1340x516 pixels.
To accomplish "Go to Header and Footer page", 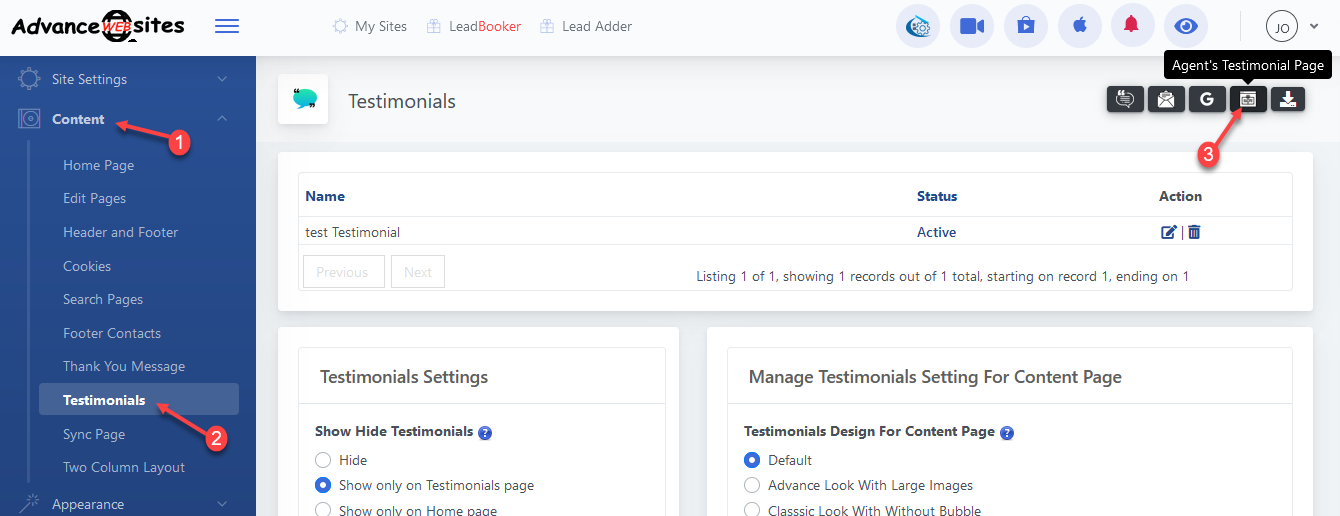I will click(120, 232).
